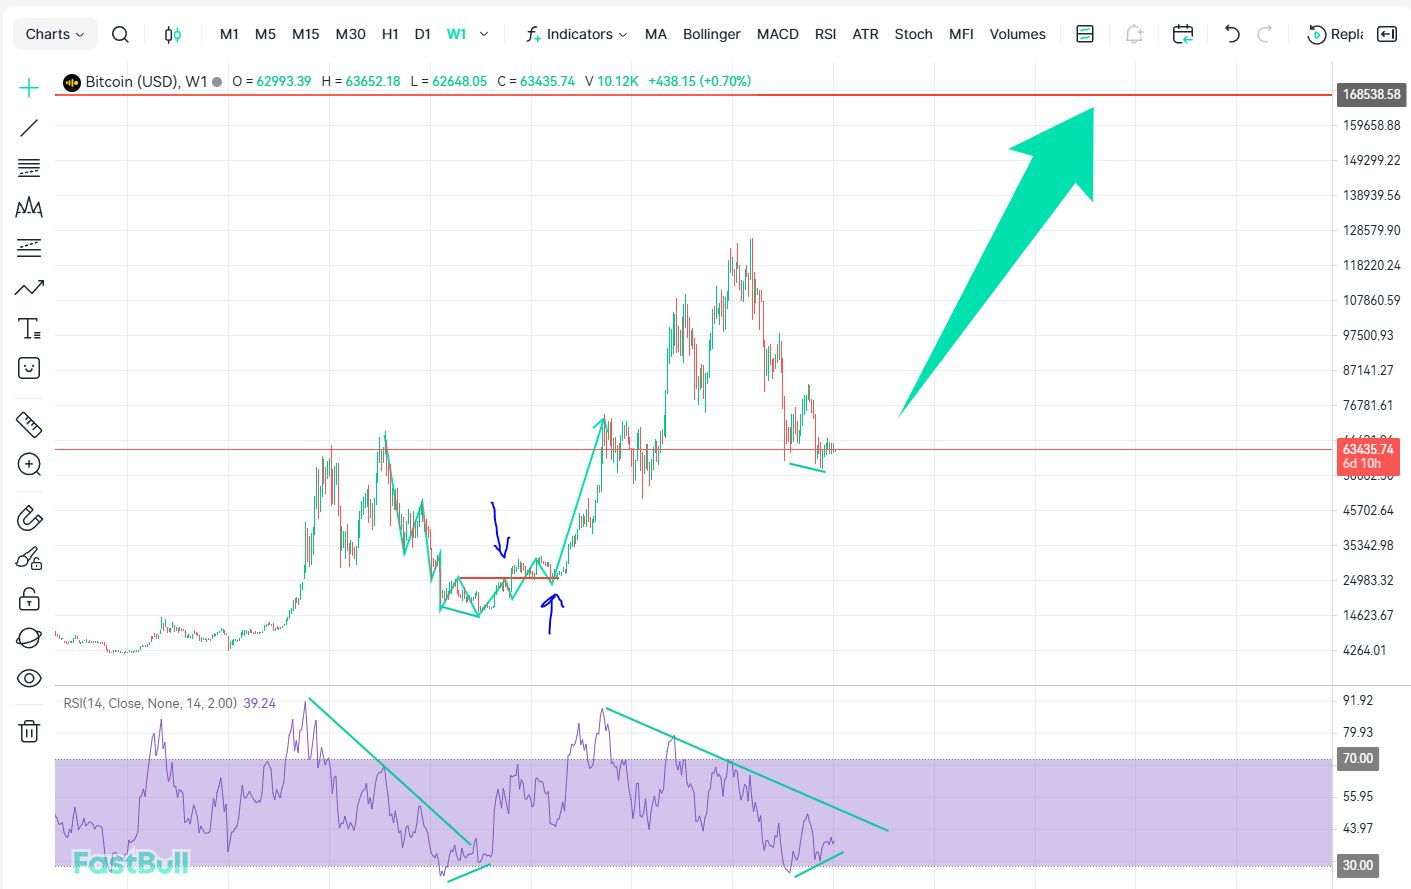1411x889 pixels.
Task: Switch to H1 timeframe
Action: (x=390, y=34)
